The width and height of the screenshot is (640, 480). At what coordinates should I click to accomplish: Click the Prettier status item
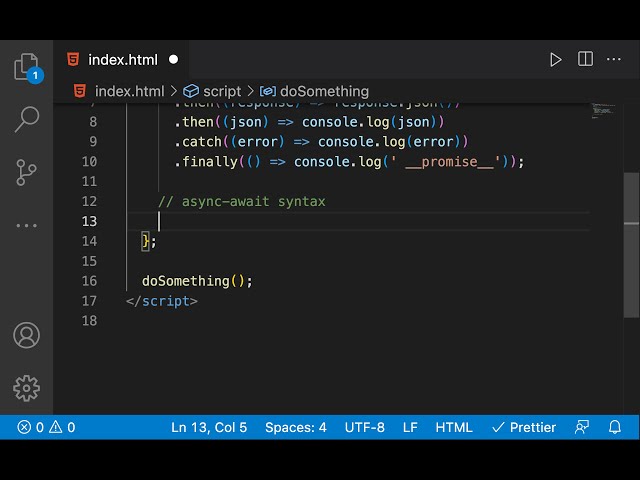[x=524, y=427]
